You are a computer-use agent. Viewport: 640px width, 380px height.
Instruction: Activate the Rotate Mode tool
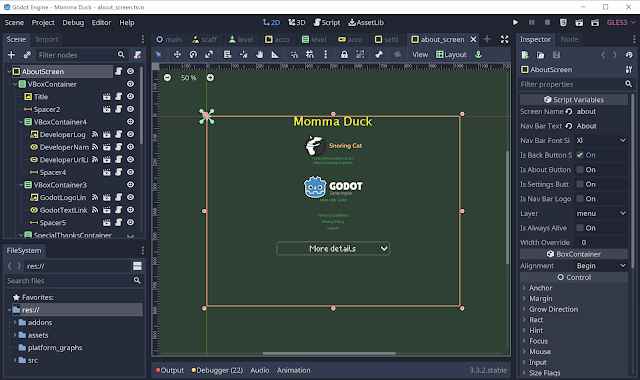[193, 54]
